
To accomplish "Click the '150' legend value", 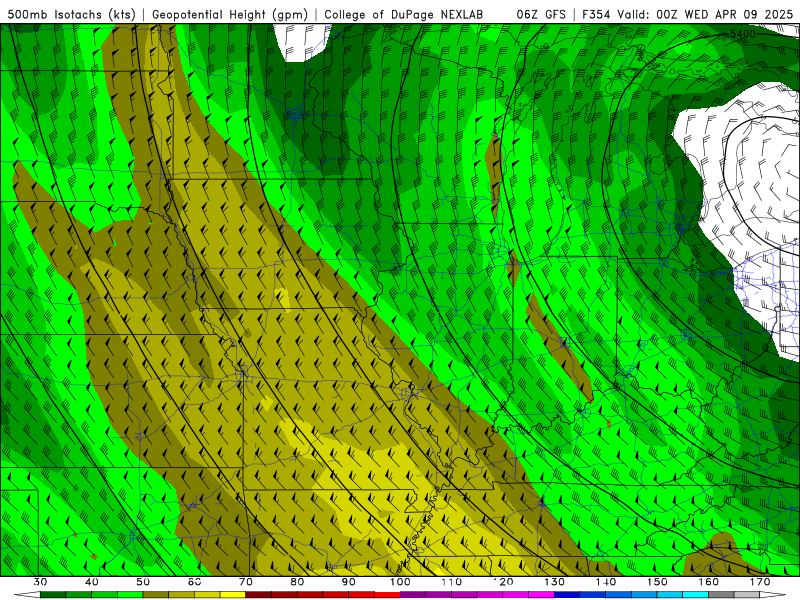I will [x=657, y=582].
